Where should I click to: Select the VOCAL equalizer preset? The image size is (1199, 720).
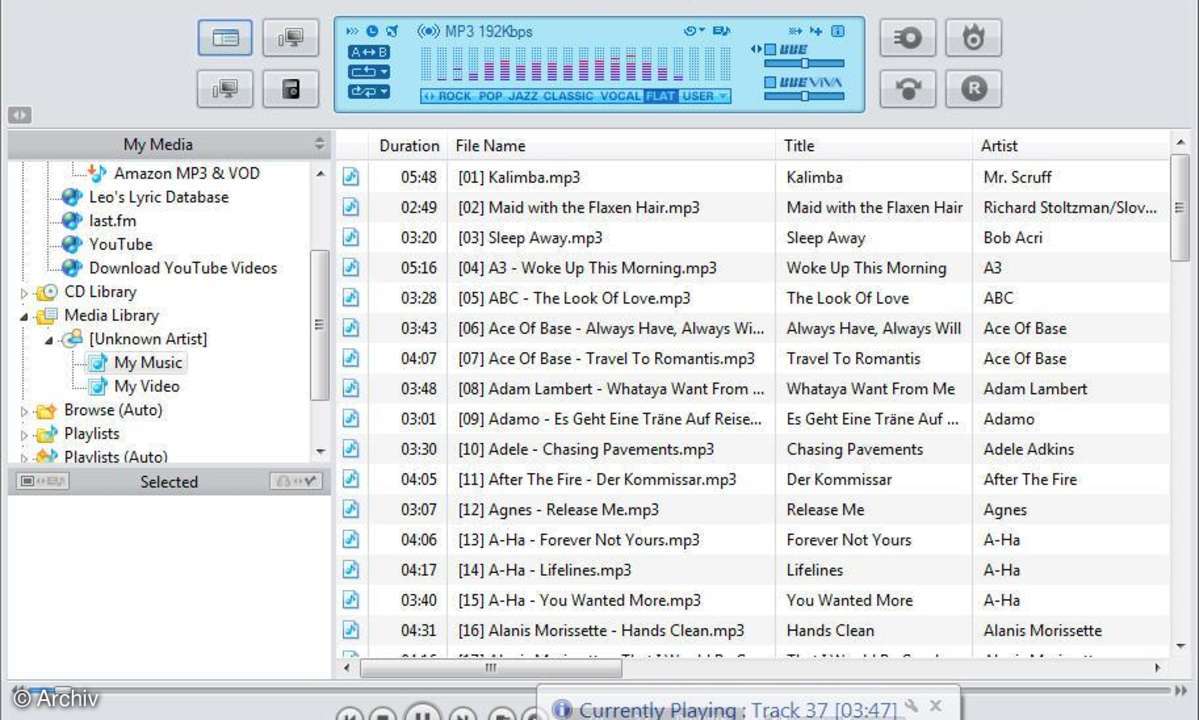click(x=620, y=96)
